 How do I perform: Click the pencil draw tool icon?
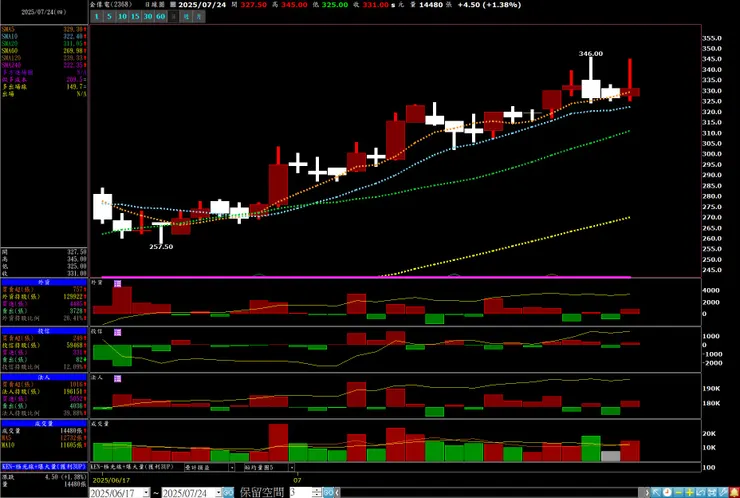click(x=723, y=492)
